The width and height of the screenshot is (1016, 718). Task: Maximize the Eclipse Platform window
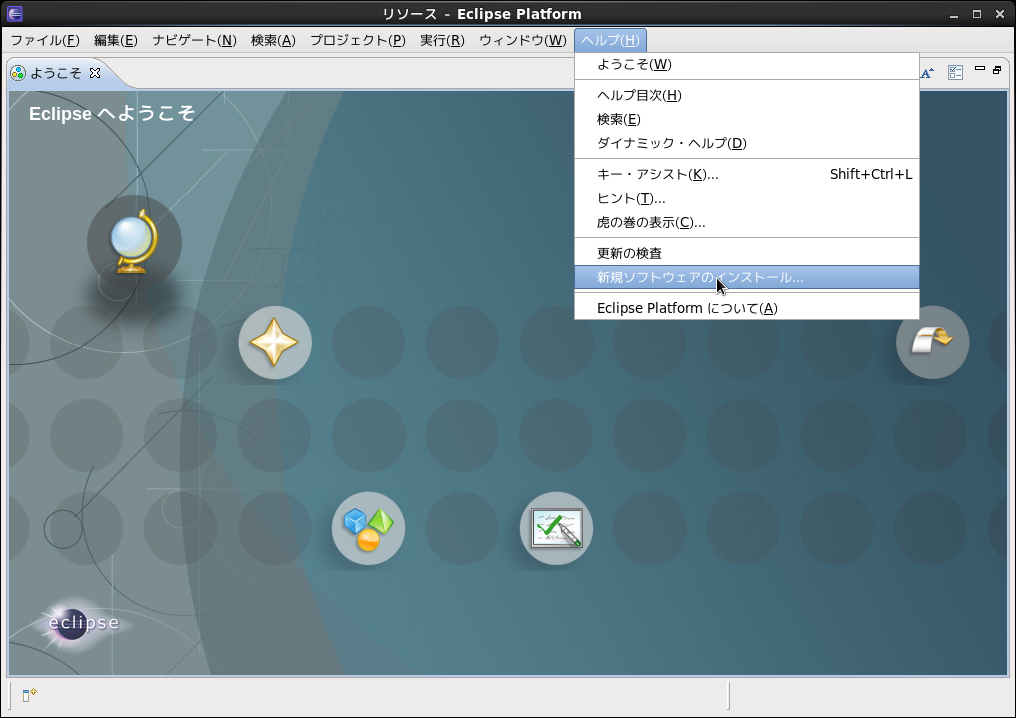click(976, 14)
